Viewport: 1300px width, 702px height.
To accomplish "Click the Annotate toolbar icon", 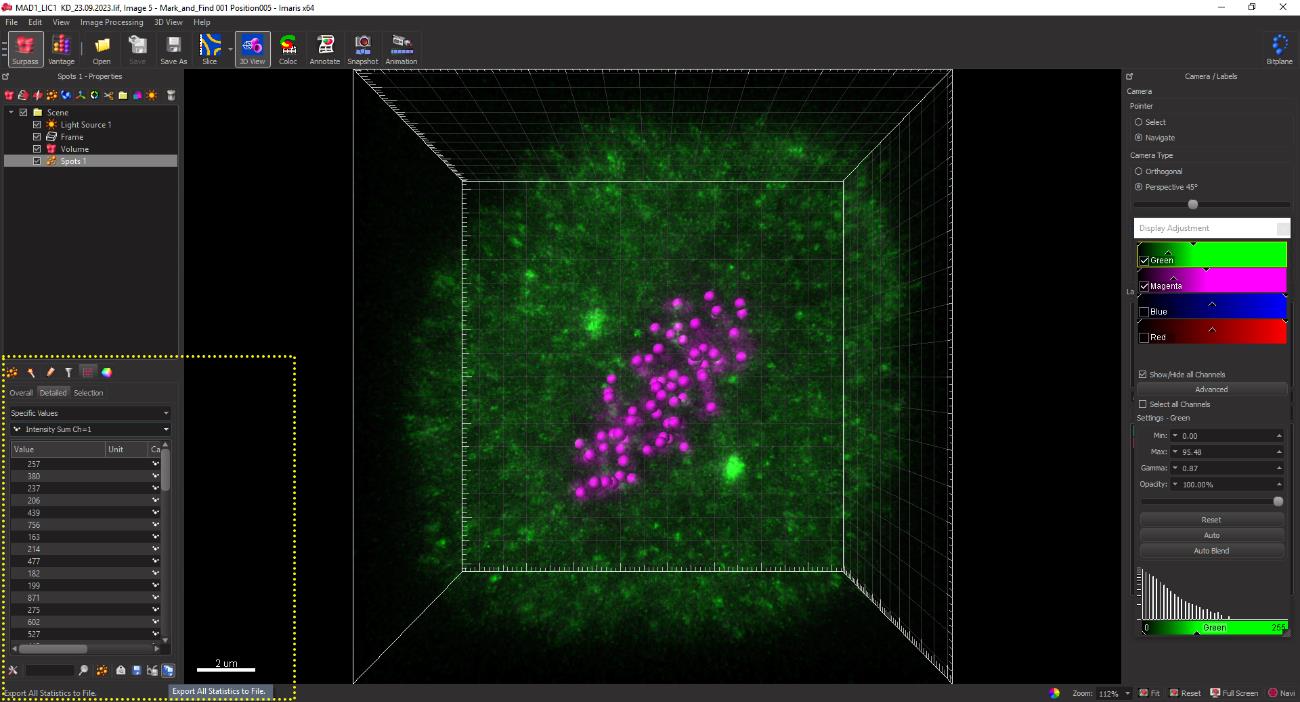I will 325,48.
